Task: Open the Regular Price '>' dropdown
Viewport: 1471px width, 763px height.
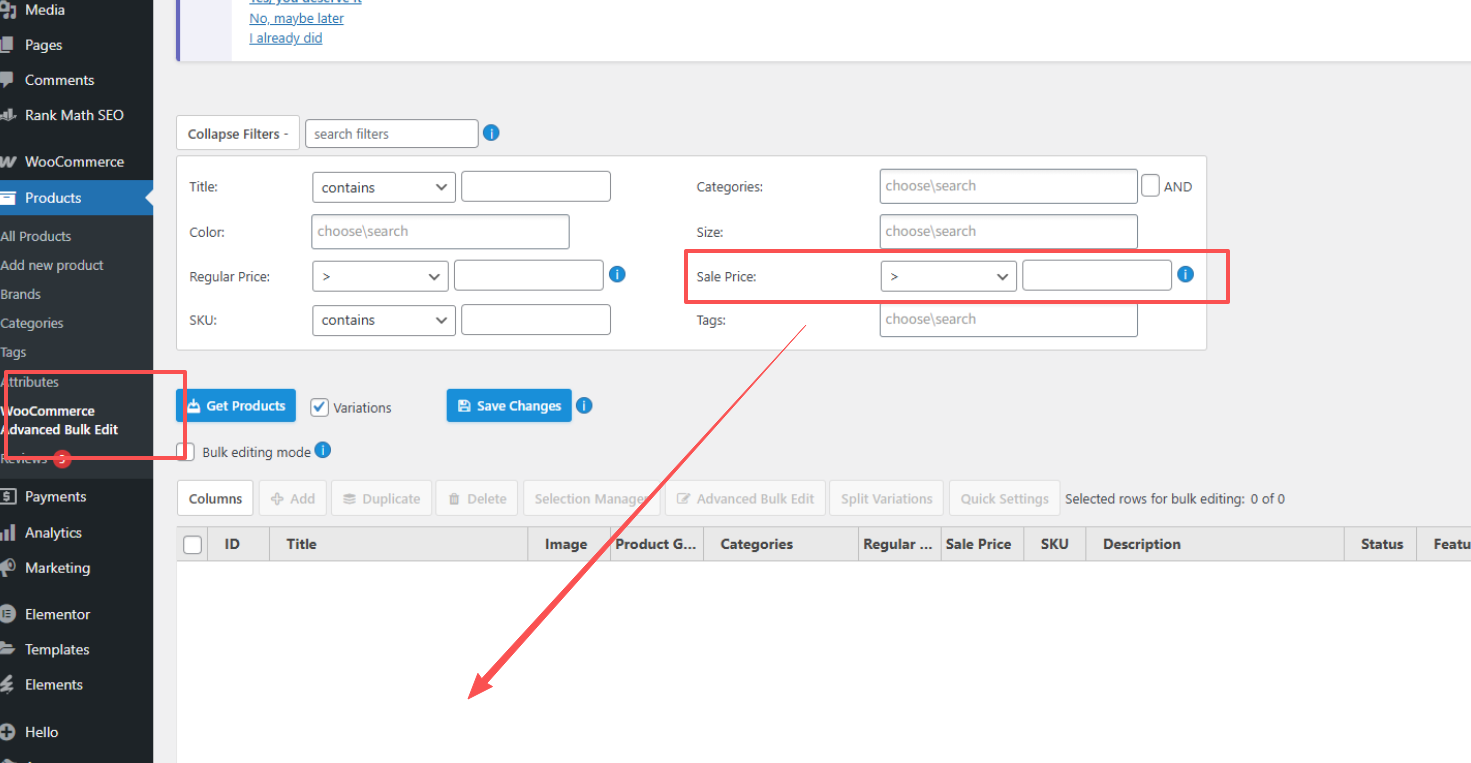Action: 380,276
